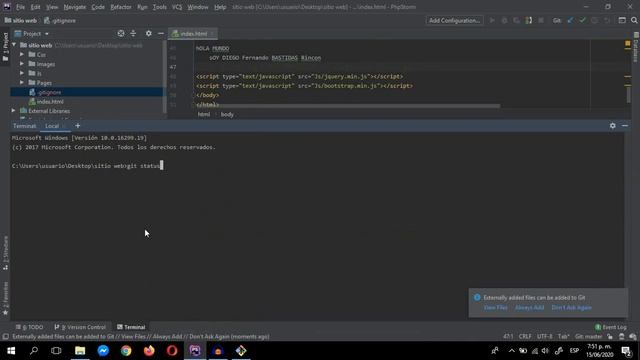
Task: Click the Stop square icon
Action: point(541,20)
